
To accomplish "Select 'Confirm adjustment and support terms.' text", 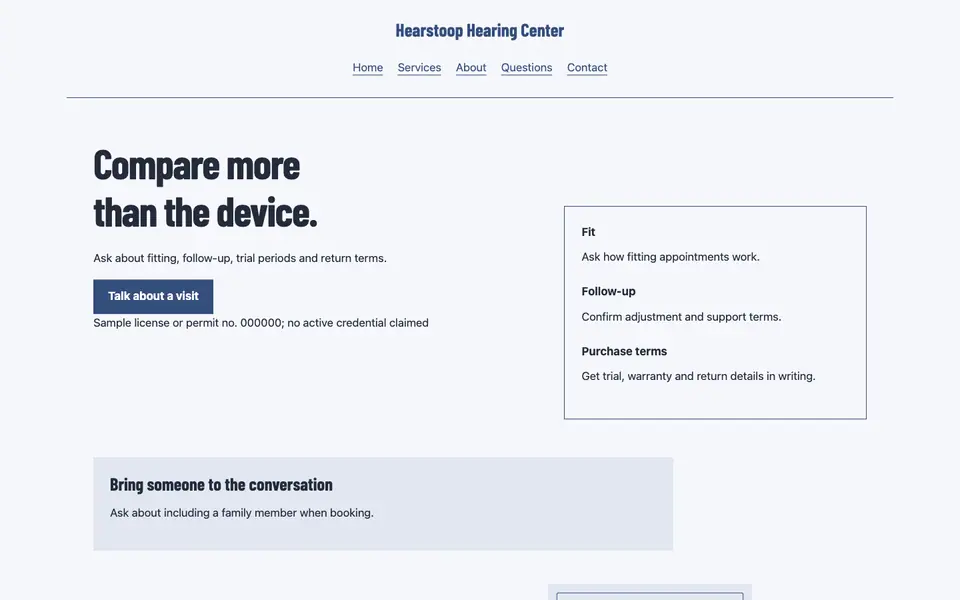I will [681, 317].
